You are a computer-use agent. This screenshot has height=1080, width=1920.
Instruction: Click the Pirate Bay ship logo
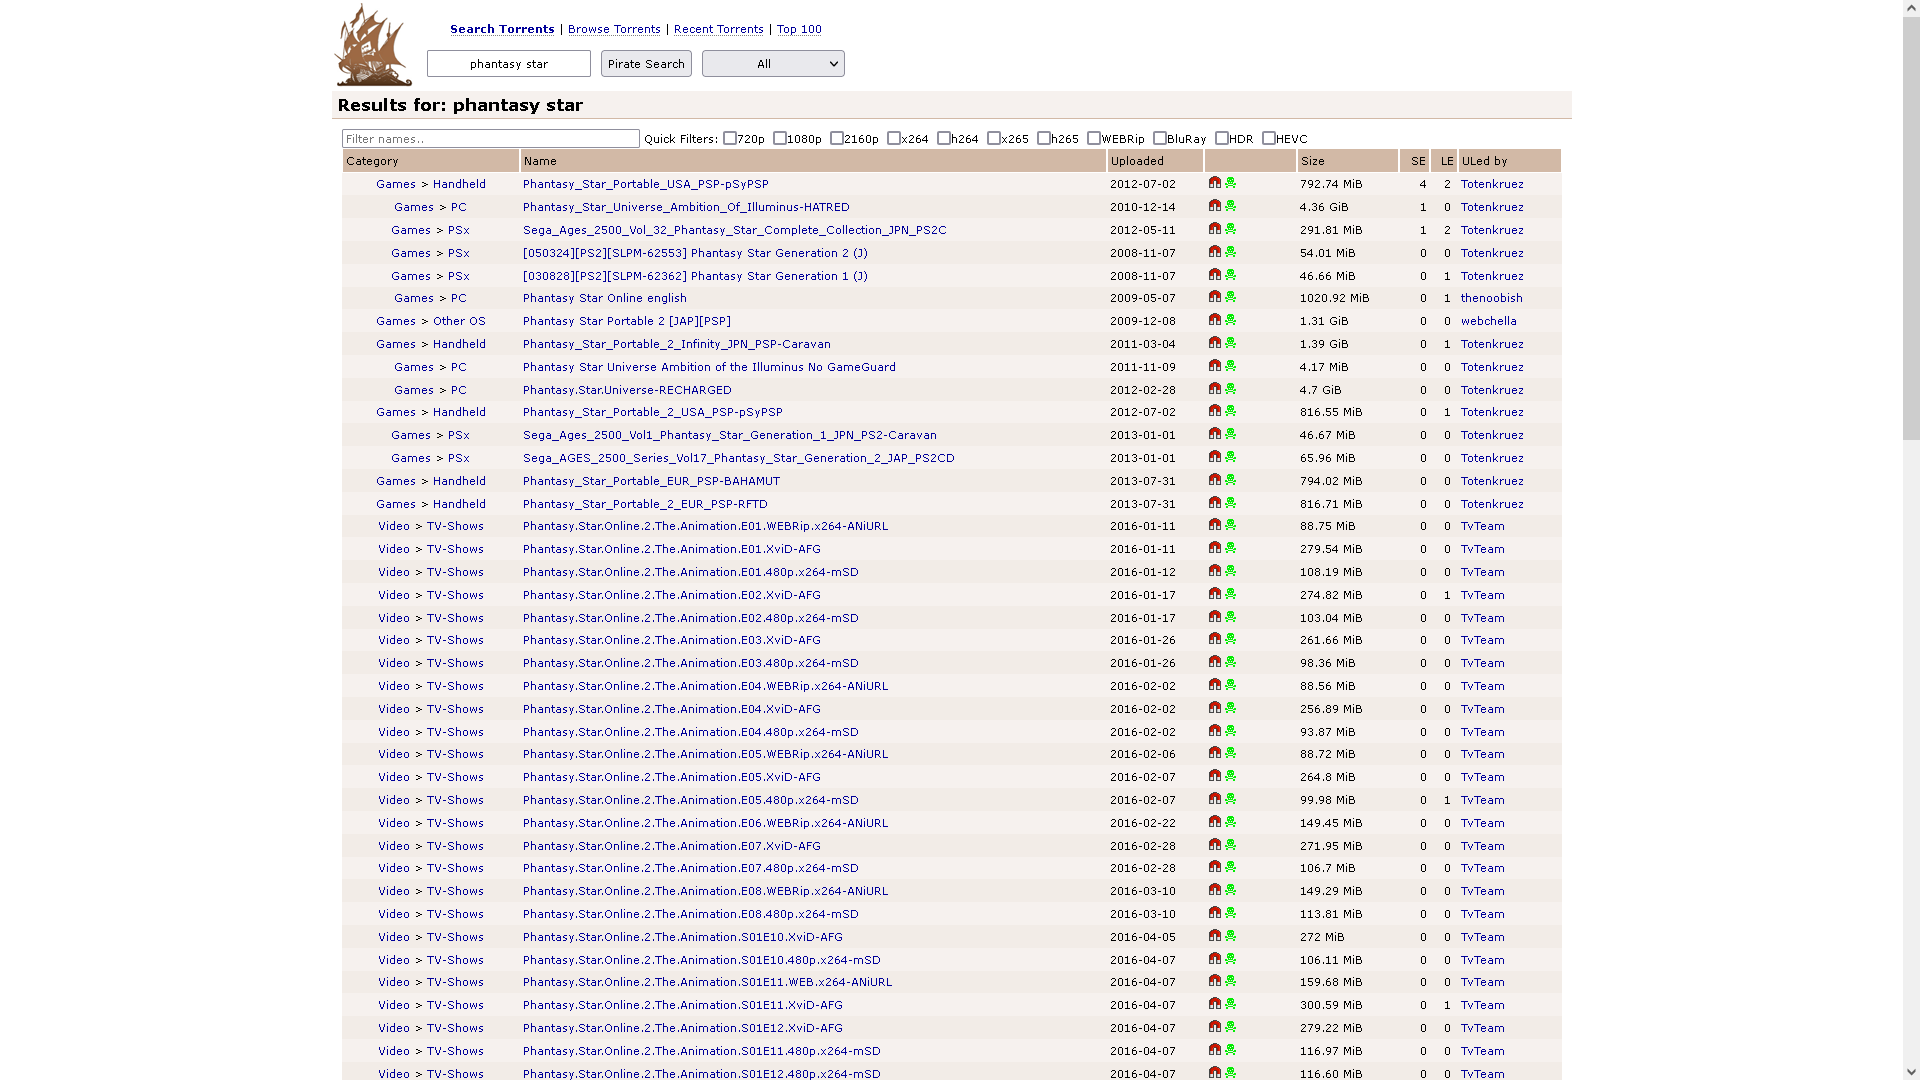373,45
